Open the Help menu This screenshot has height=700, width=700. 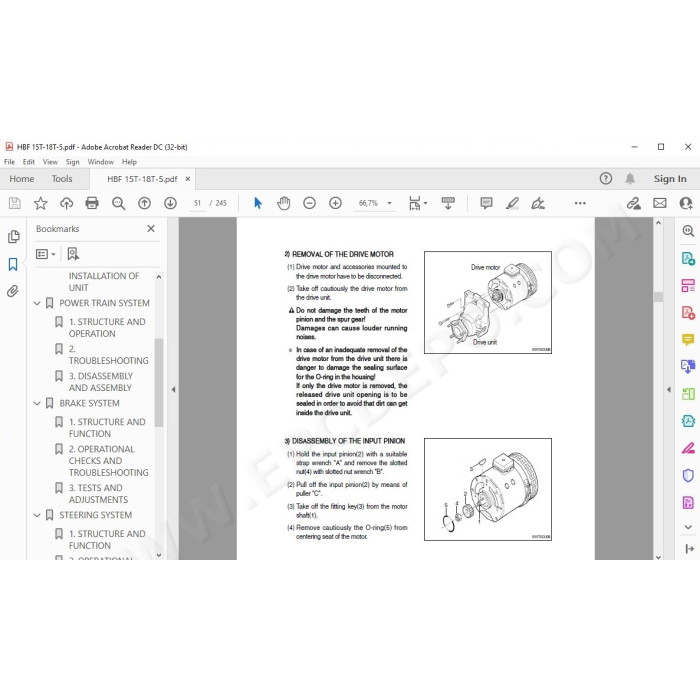tap(129, 162)
